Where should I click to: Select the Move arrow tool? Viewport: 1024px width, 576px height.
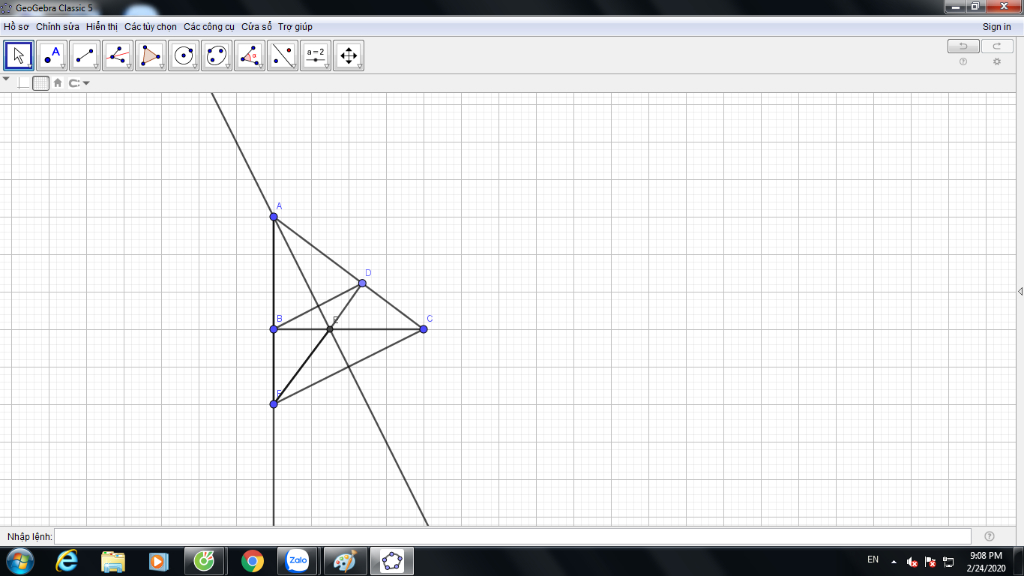18,56
